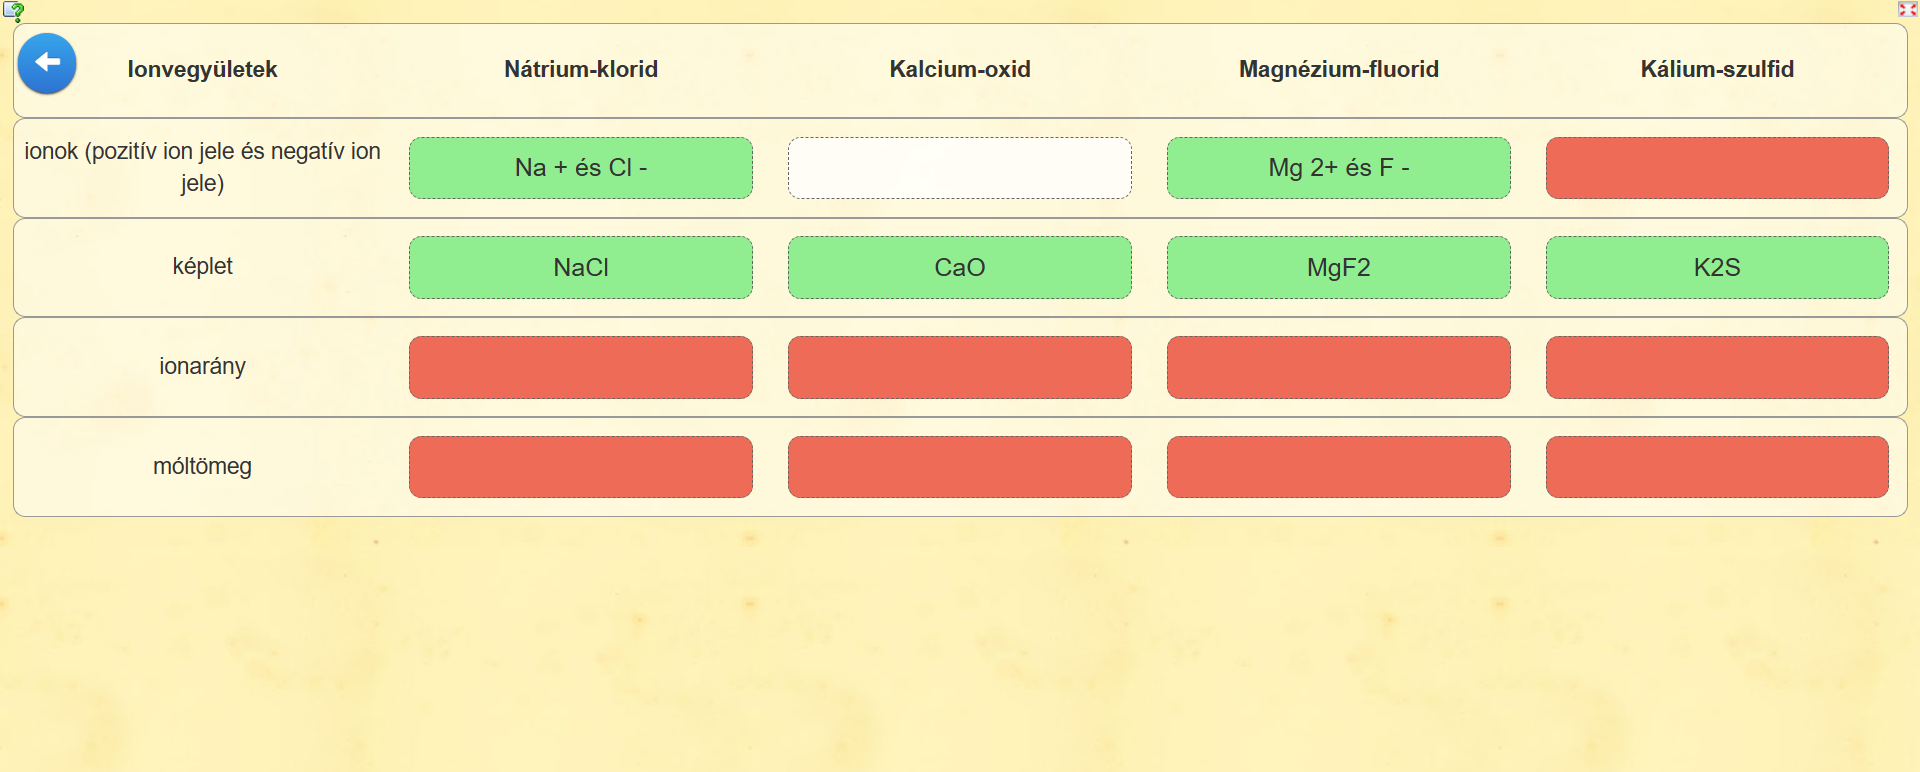Select the K2S formula cell
Screen dimensions: 1920x772
[x=1717, y=267]
